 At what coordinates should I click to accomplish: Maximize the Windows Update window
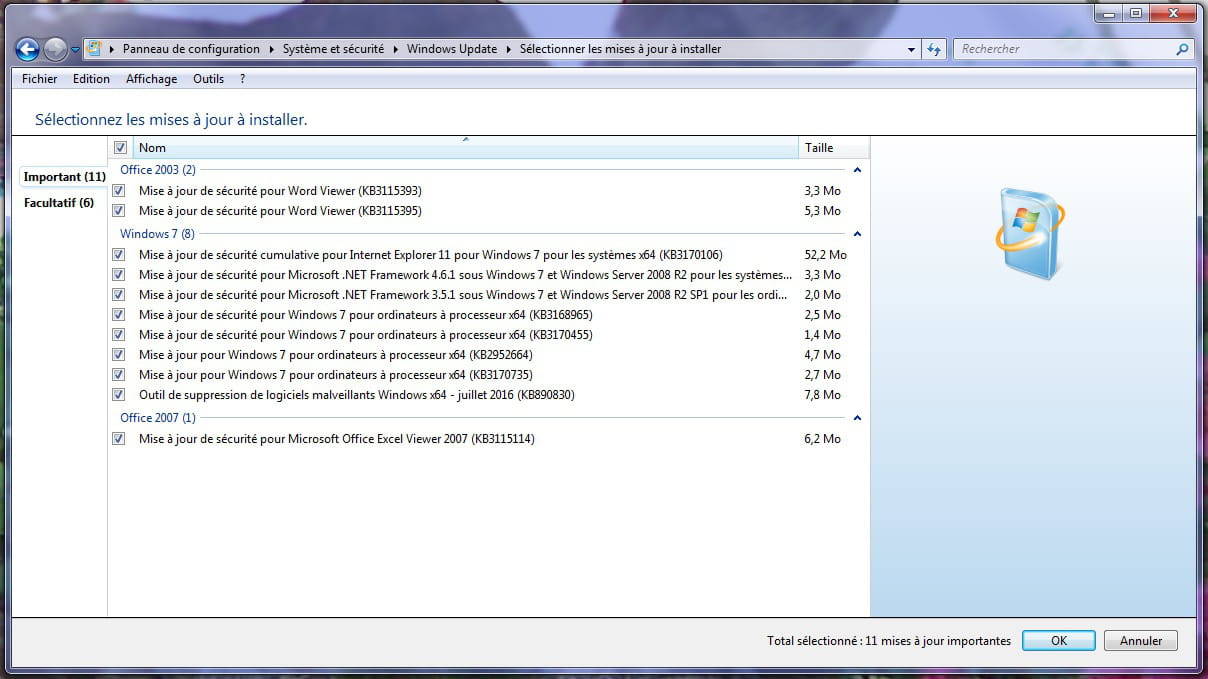(x=1136, y=13)
